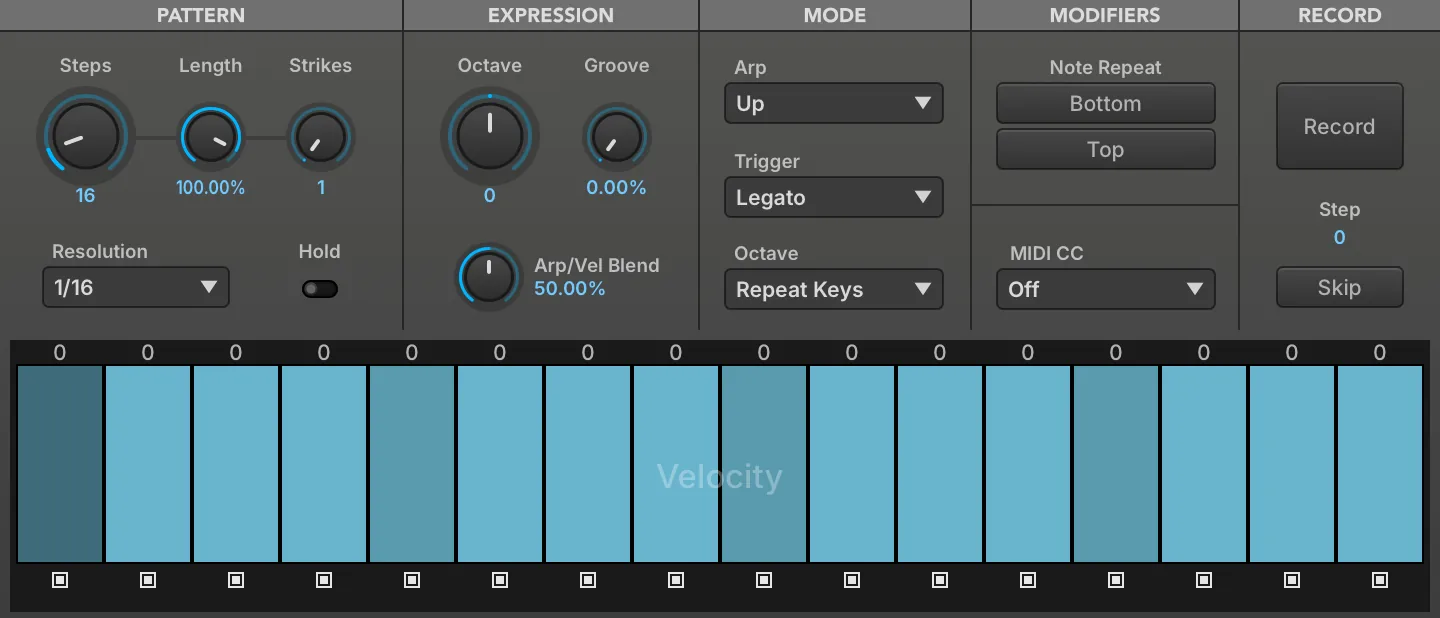Viewport: 1440px width, 618px height.
Task: Toggle the thirteenth step's enable square
Action: pos(1116,580)
